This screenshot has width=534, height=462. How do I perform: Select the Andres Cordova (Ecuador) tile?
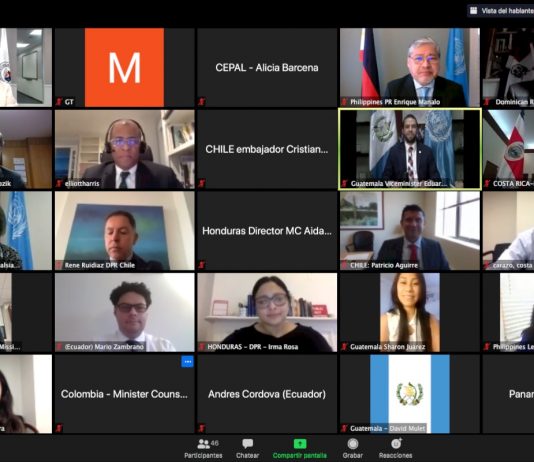tap(267, 394)
